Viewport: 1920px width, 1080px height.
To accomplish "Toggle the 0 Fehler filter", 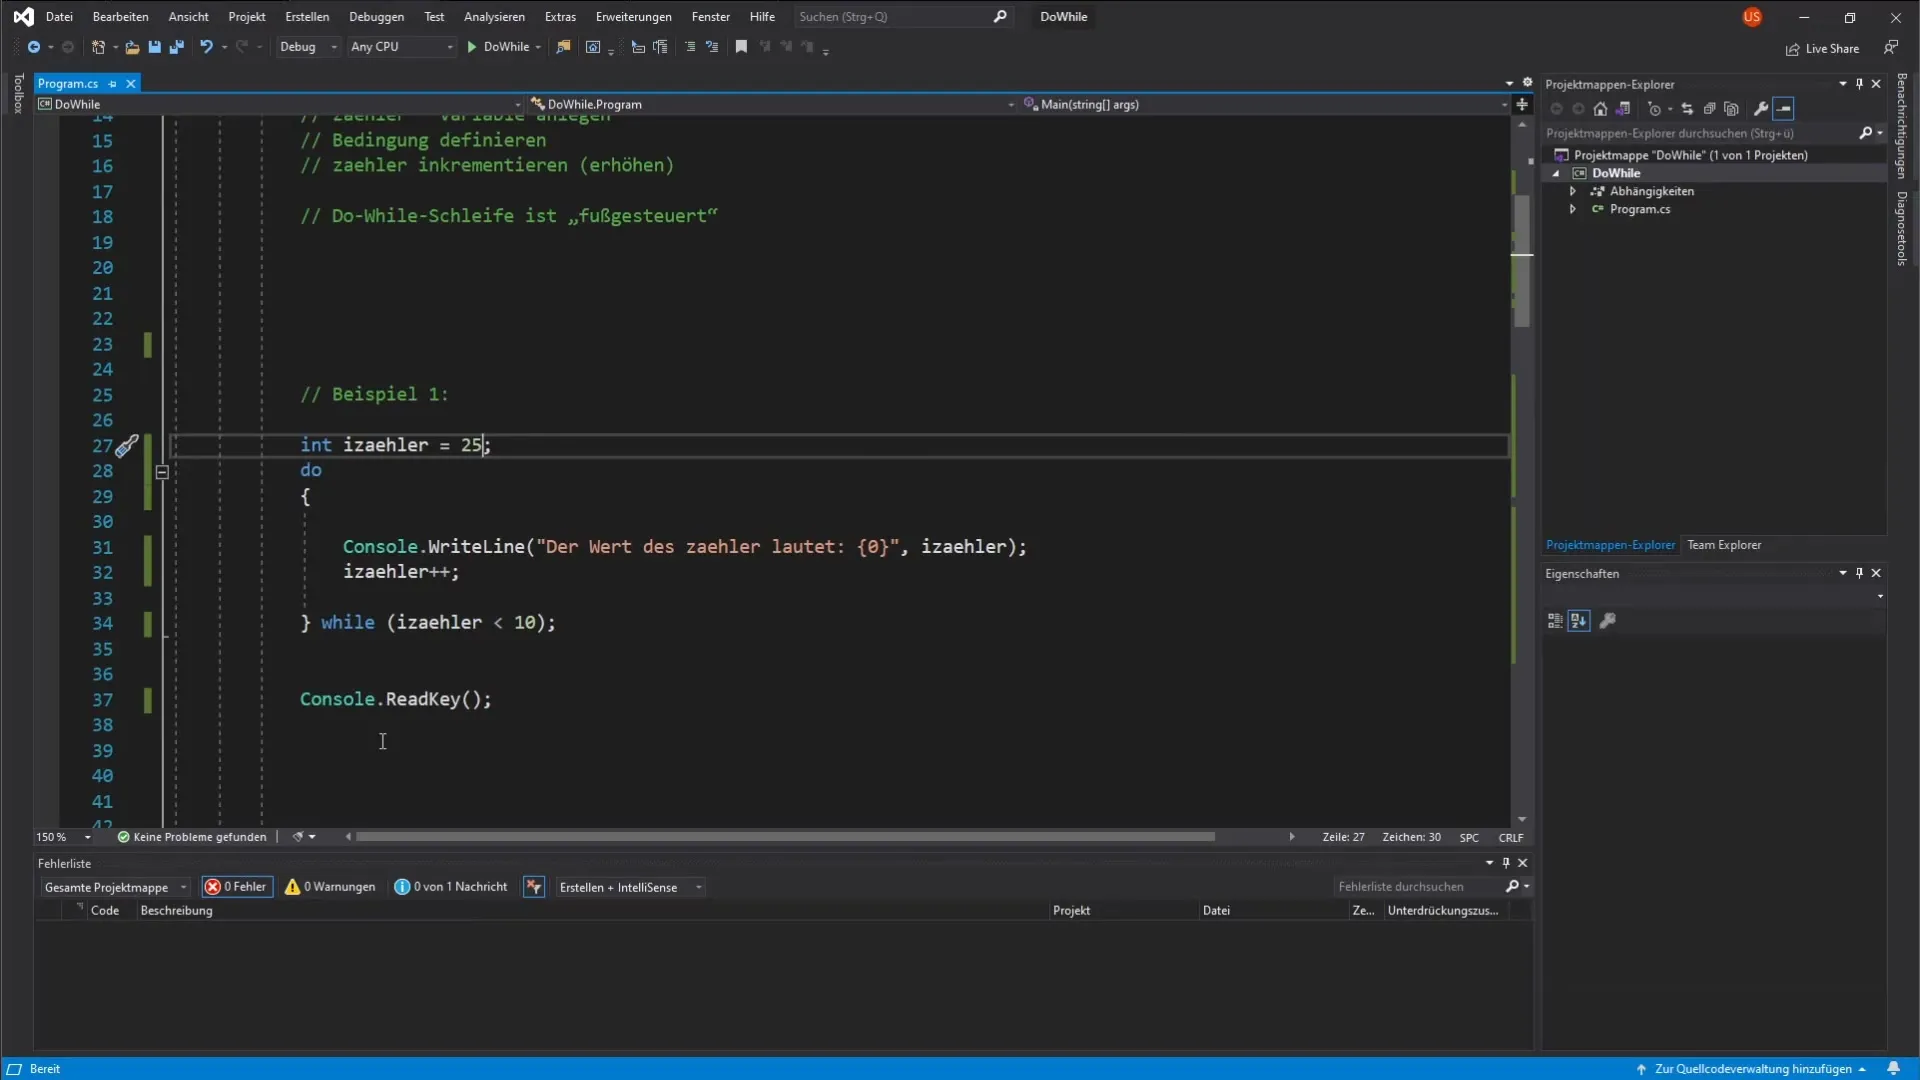I will point(237,887).
